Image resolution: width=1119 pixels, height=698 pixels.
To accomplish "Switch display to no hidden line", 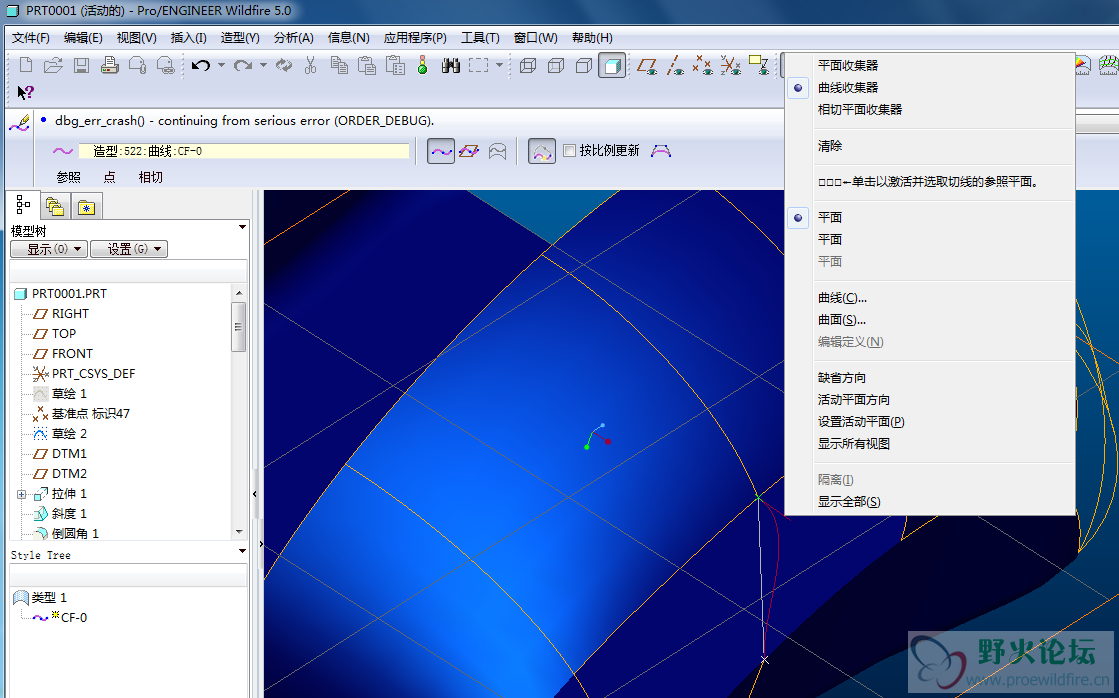I will pyautogui.click(x=584, y=66).
